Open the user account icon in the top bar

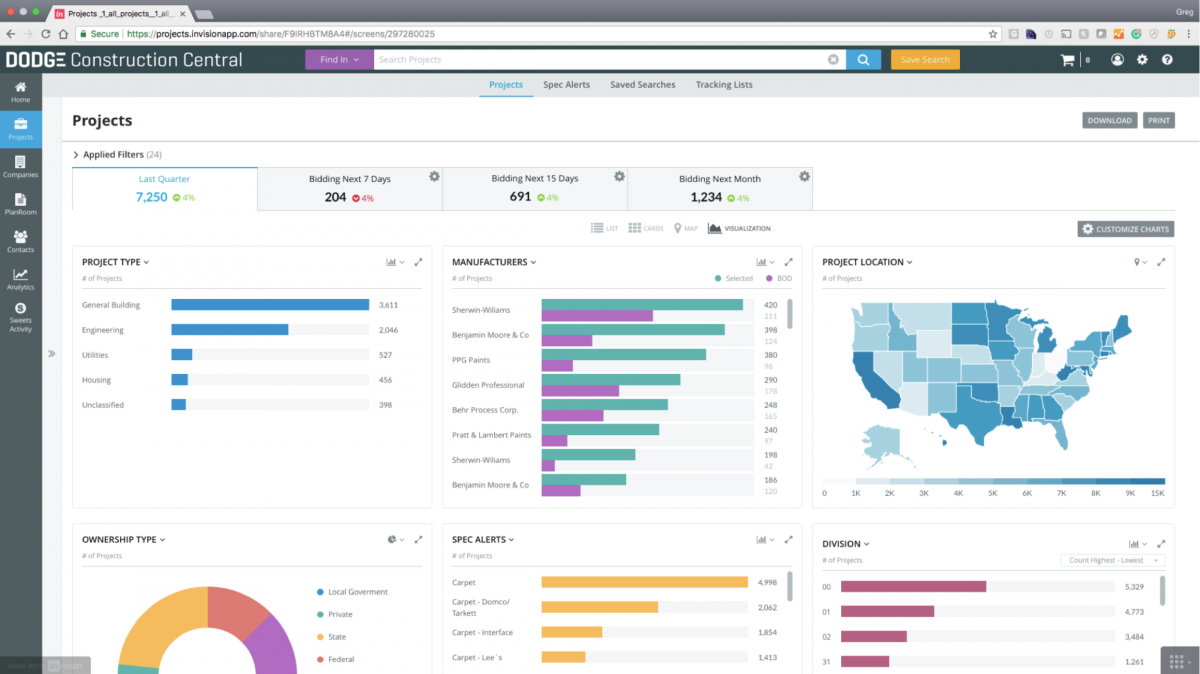(x=1117, y=59)
